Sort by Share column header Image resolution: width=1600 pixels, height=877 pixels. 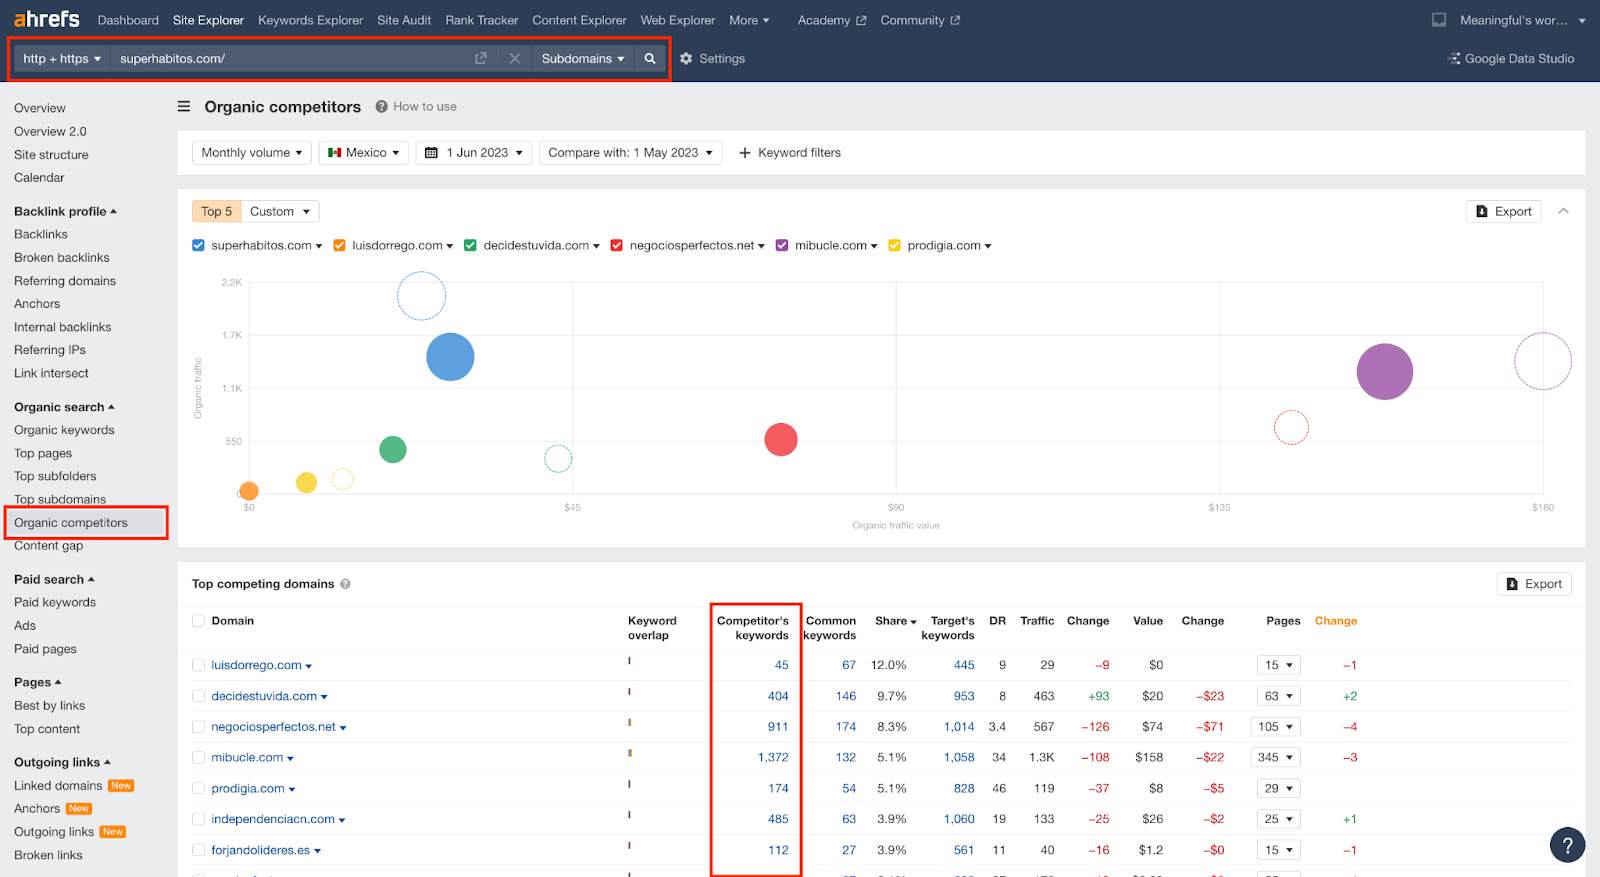[x=895, y=621]
